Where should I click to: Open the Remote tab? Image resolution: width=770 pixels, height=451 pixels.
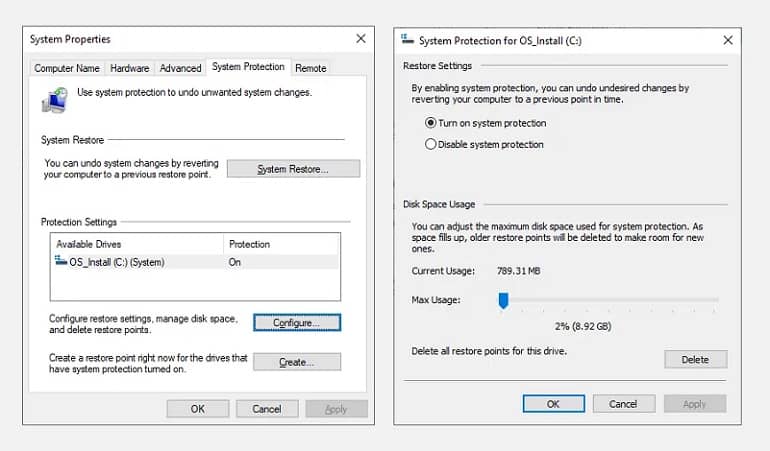(x=311, y=68)
